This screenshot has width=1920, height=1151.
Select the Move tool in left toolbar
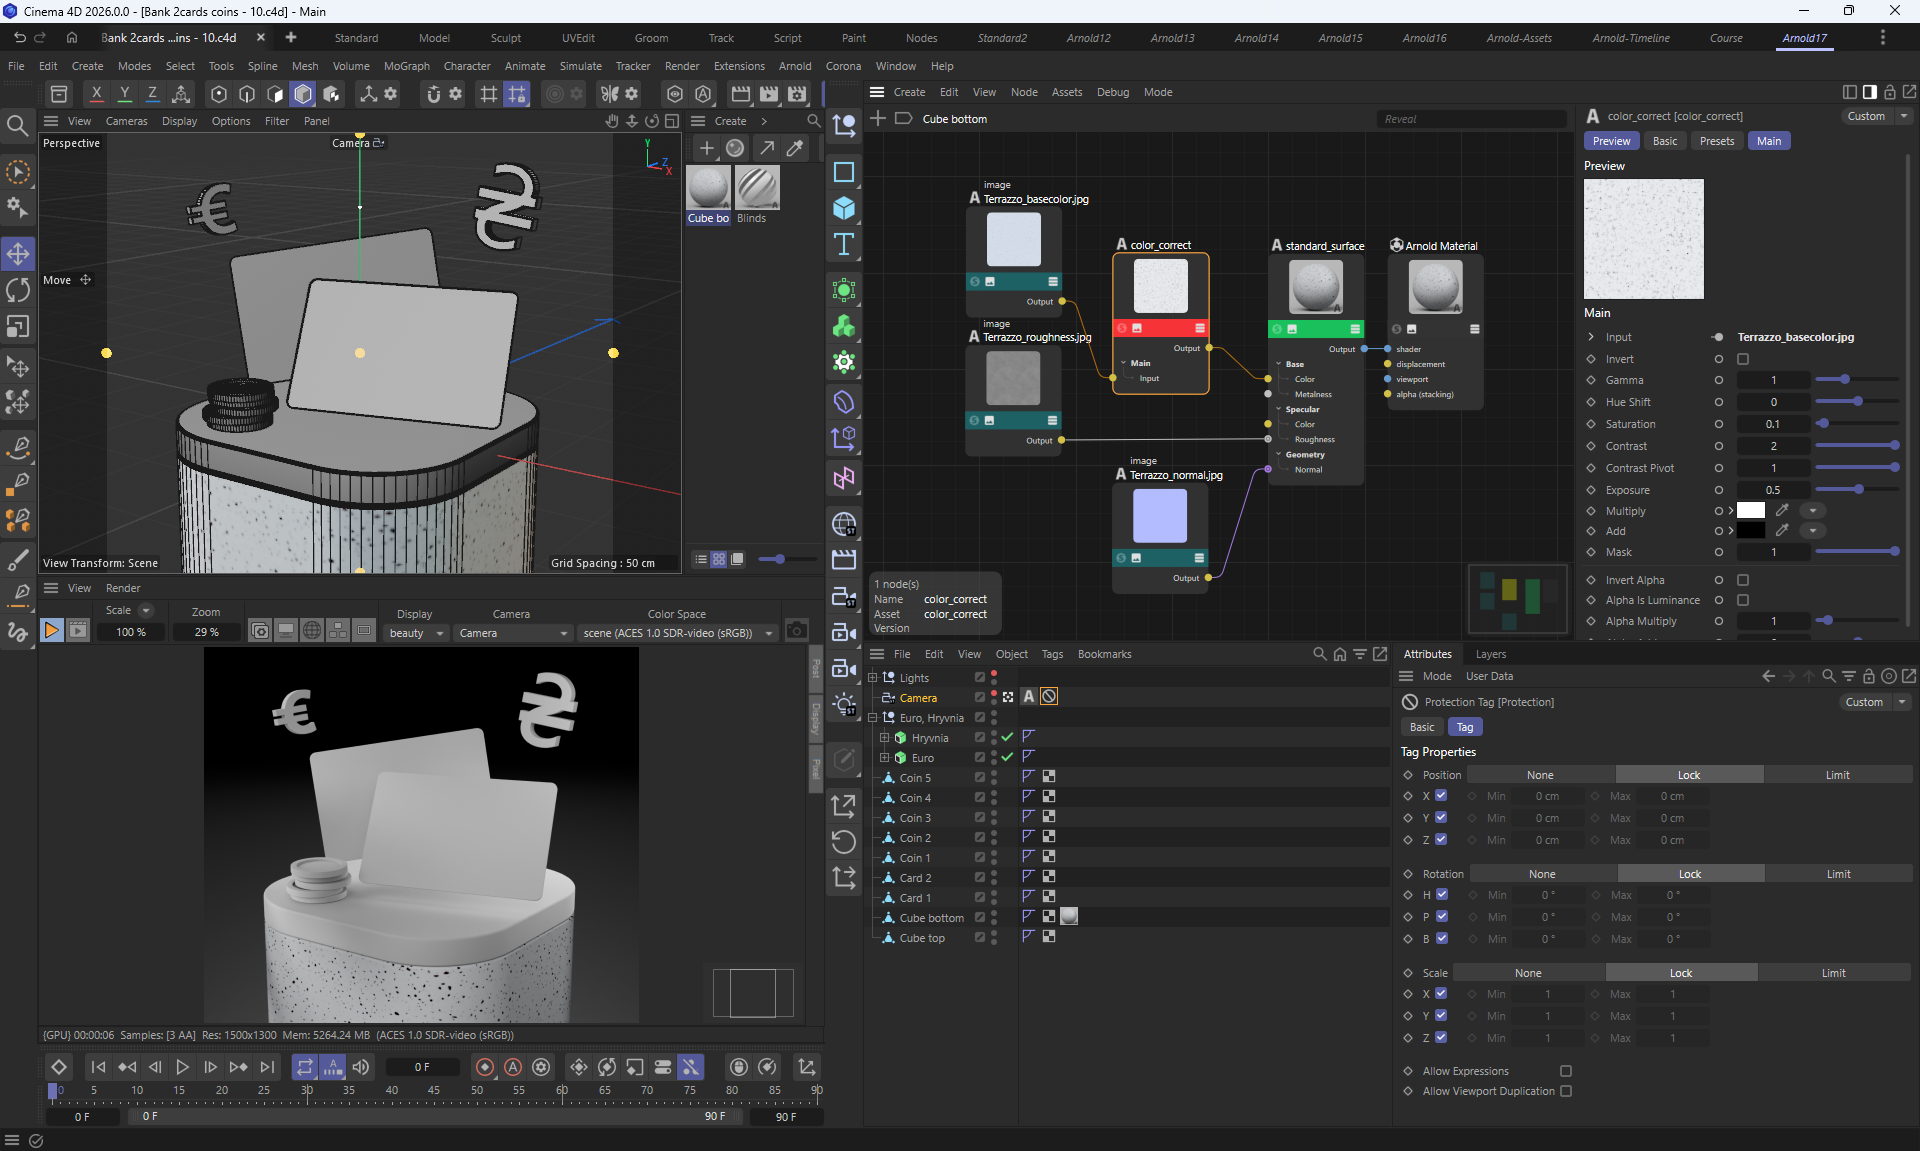18,253
